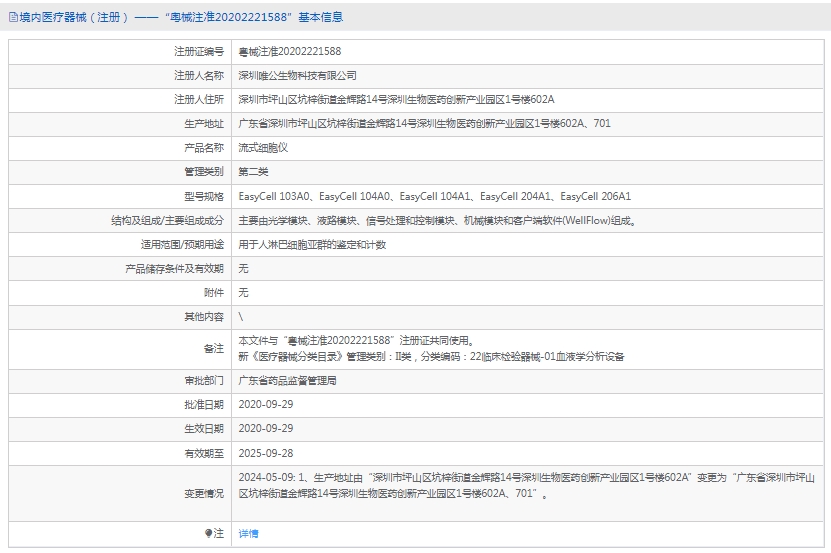Open the 详情 link in the 注 row
This screenshot has width=831, height=553.
tap(249, 533)
